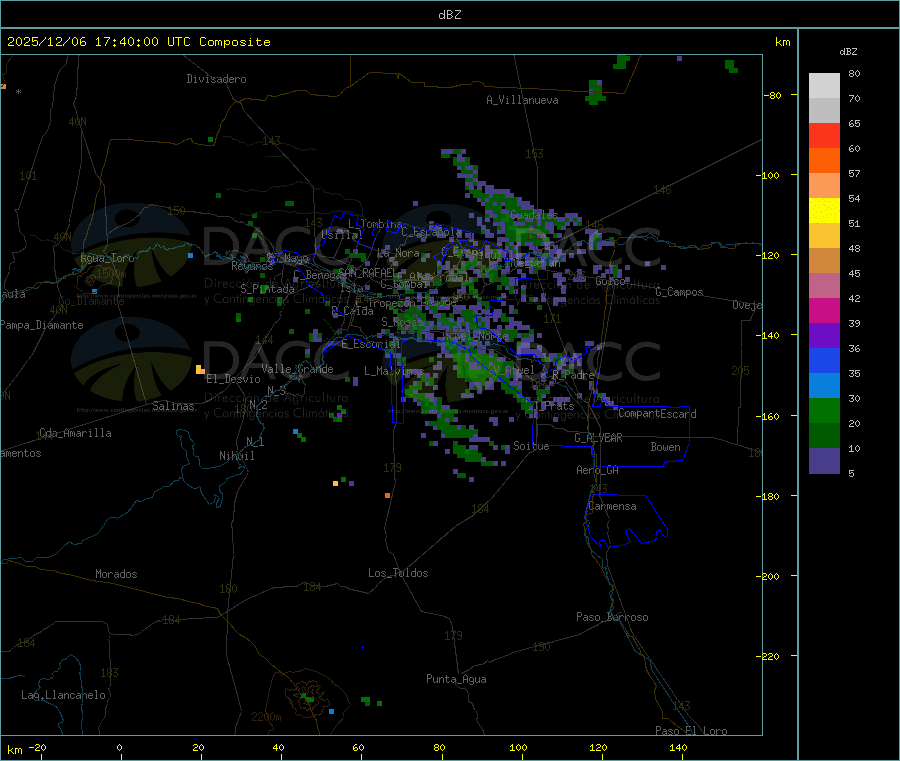
Task: Click the Paso_Barroso map label
Action: [612, 617]
